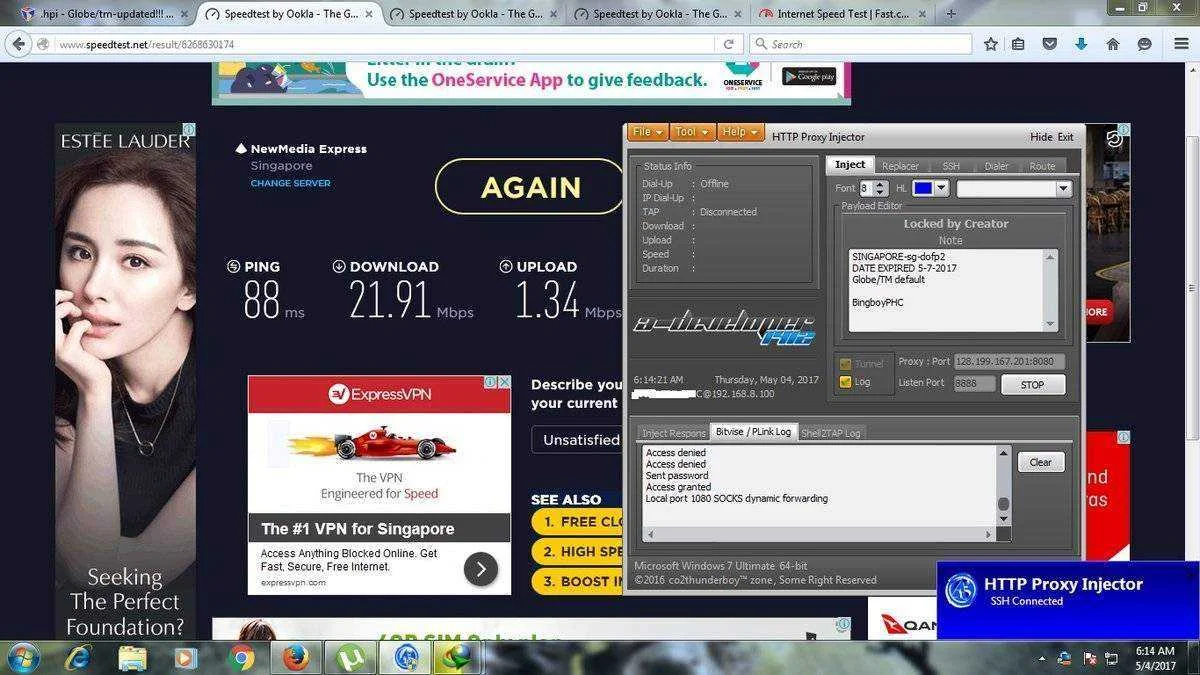This screenshot has height=675, width=1200.
Task: Open a new tab with plus button
Action: (x=951, y=14)
